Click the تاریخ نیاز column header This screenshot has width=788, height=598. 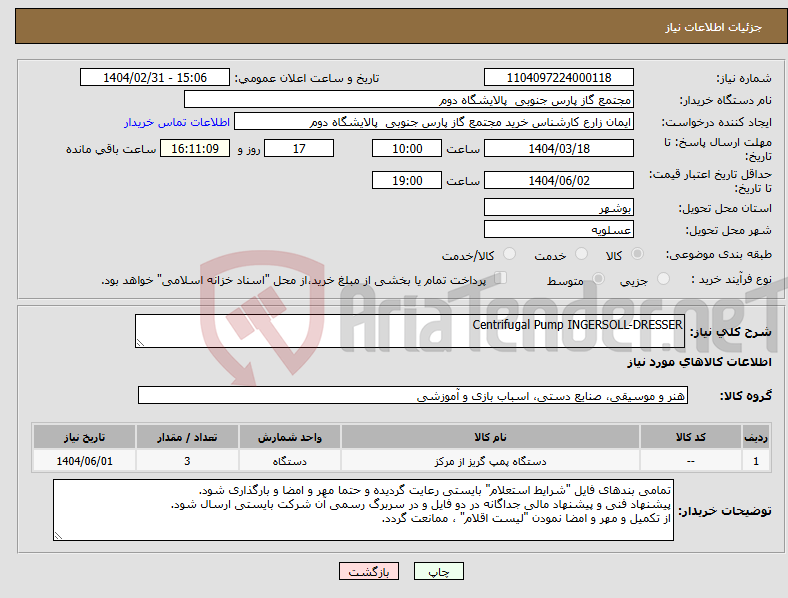point(84,437)
